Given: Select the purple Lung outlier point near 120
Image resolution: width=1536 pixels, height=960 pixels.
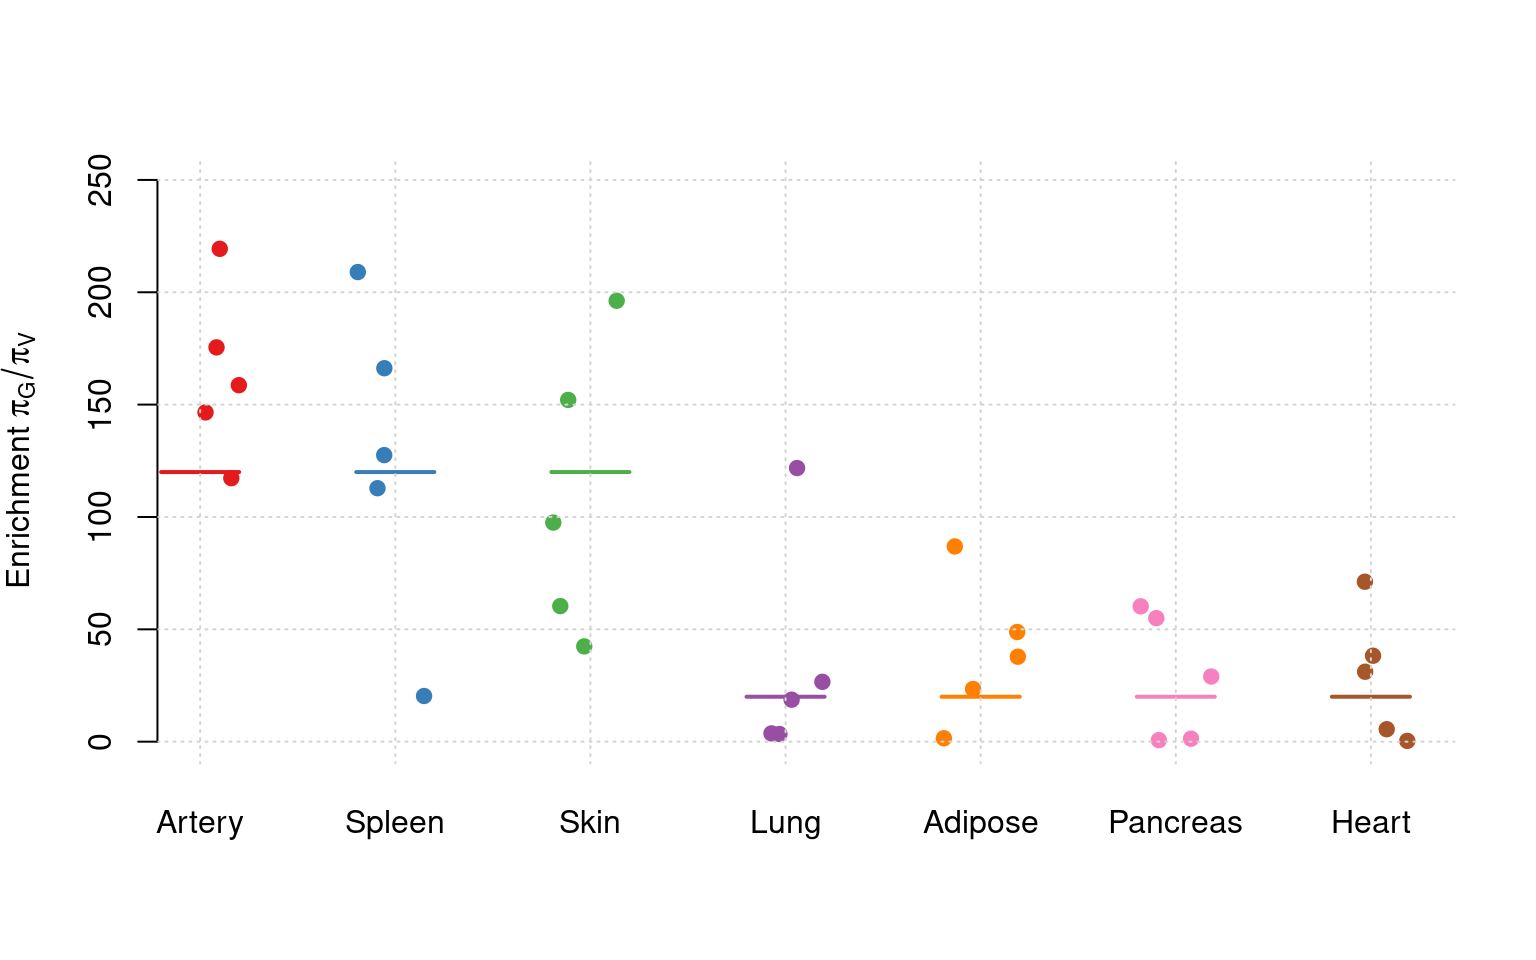Looking at the screenshot, I should [x=797, y=468].
